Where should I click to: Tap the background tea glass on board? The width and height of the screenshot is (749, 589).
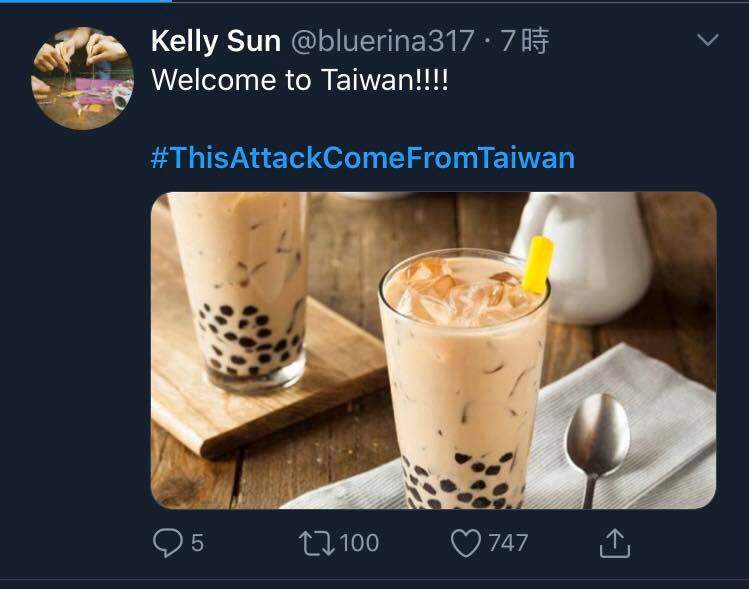[237, 289]
